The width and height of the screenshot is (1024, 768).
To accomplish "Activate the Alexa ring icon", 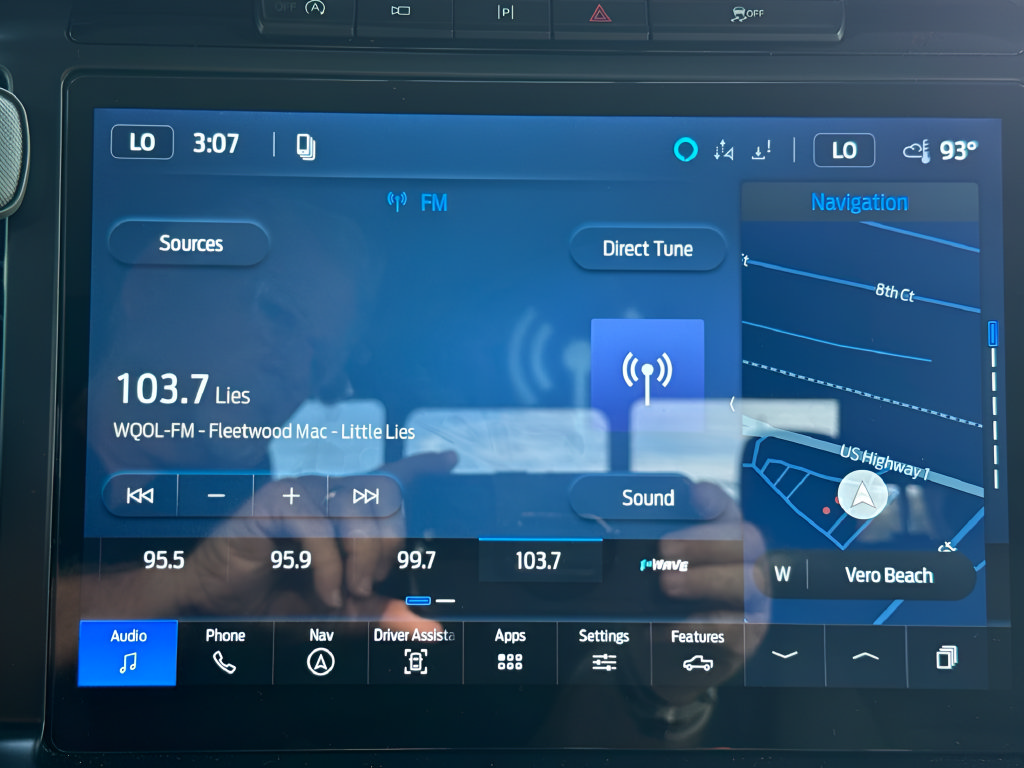I will pos(686,150).
